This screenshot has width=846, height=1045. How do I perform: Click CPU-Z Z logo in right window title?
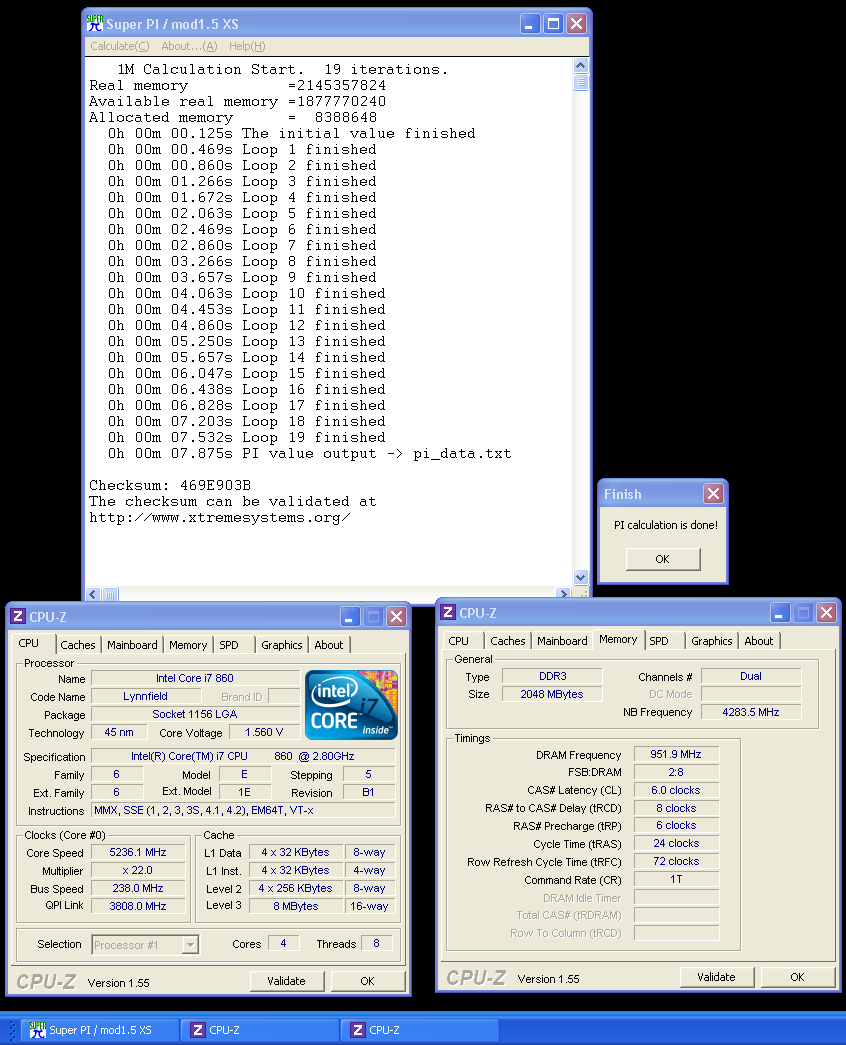coord(448,612)
